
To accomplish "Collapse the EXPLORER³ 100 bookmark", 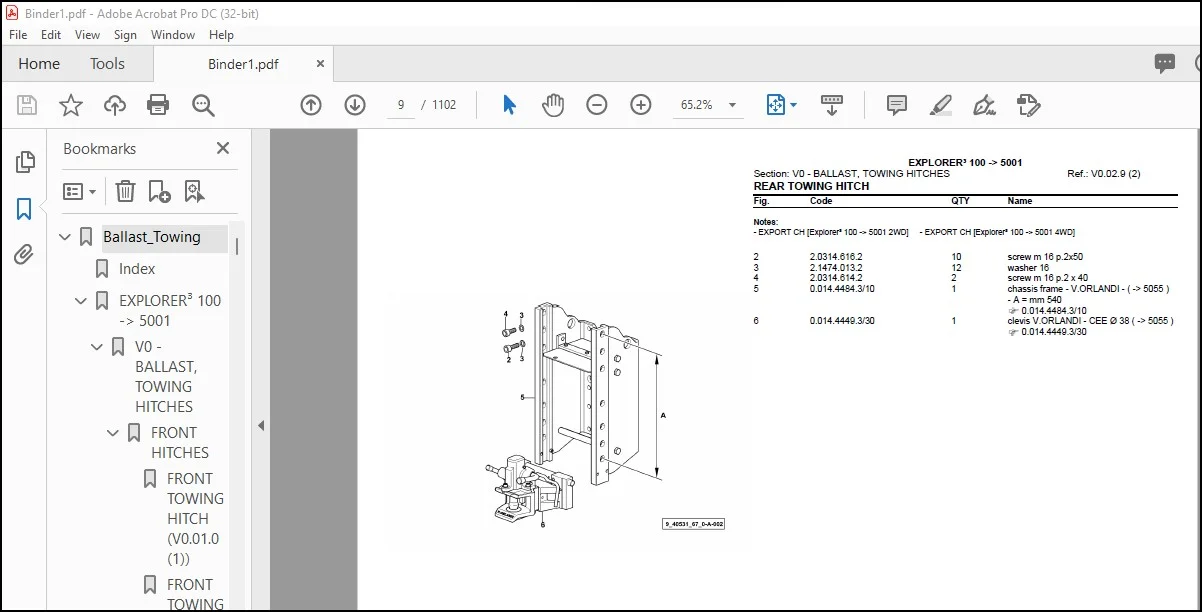I will click(82, 301).
